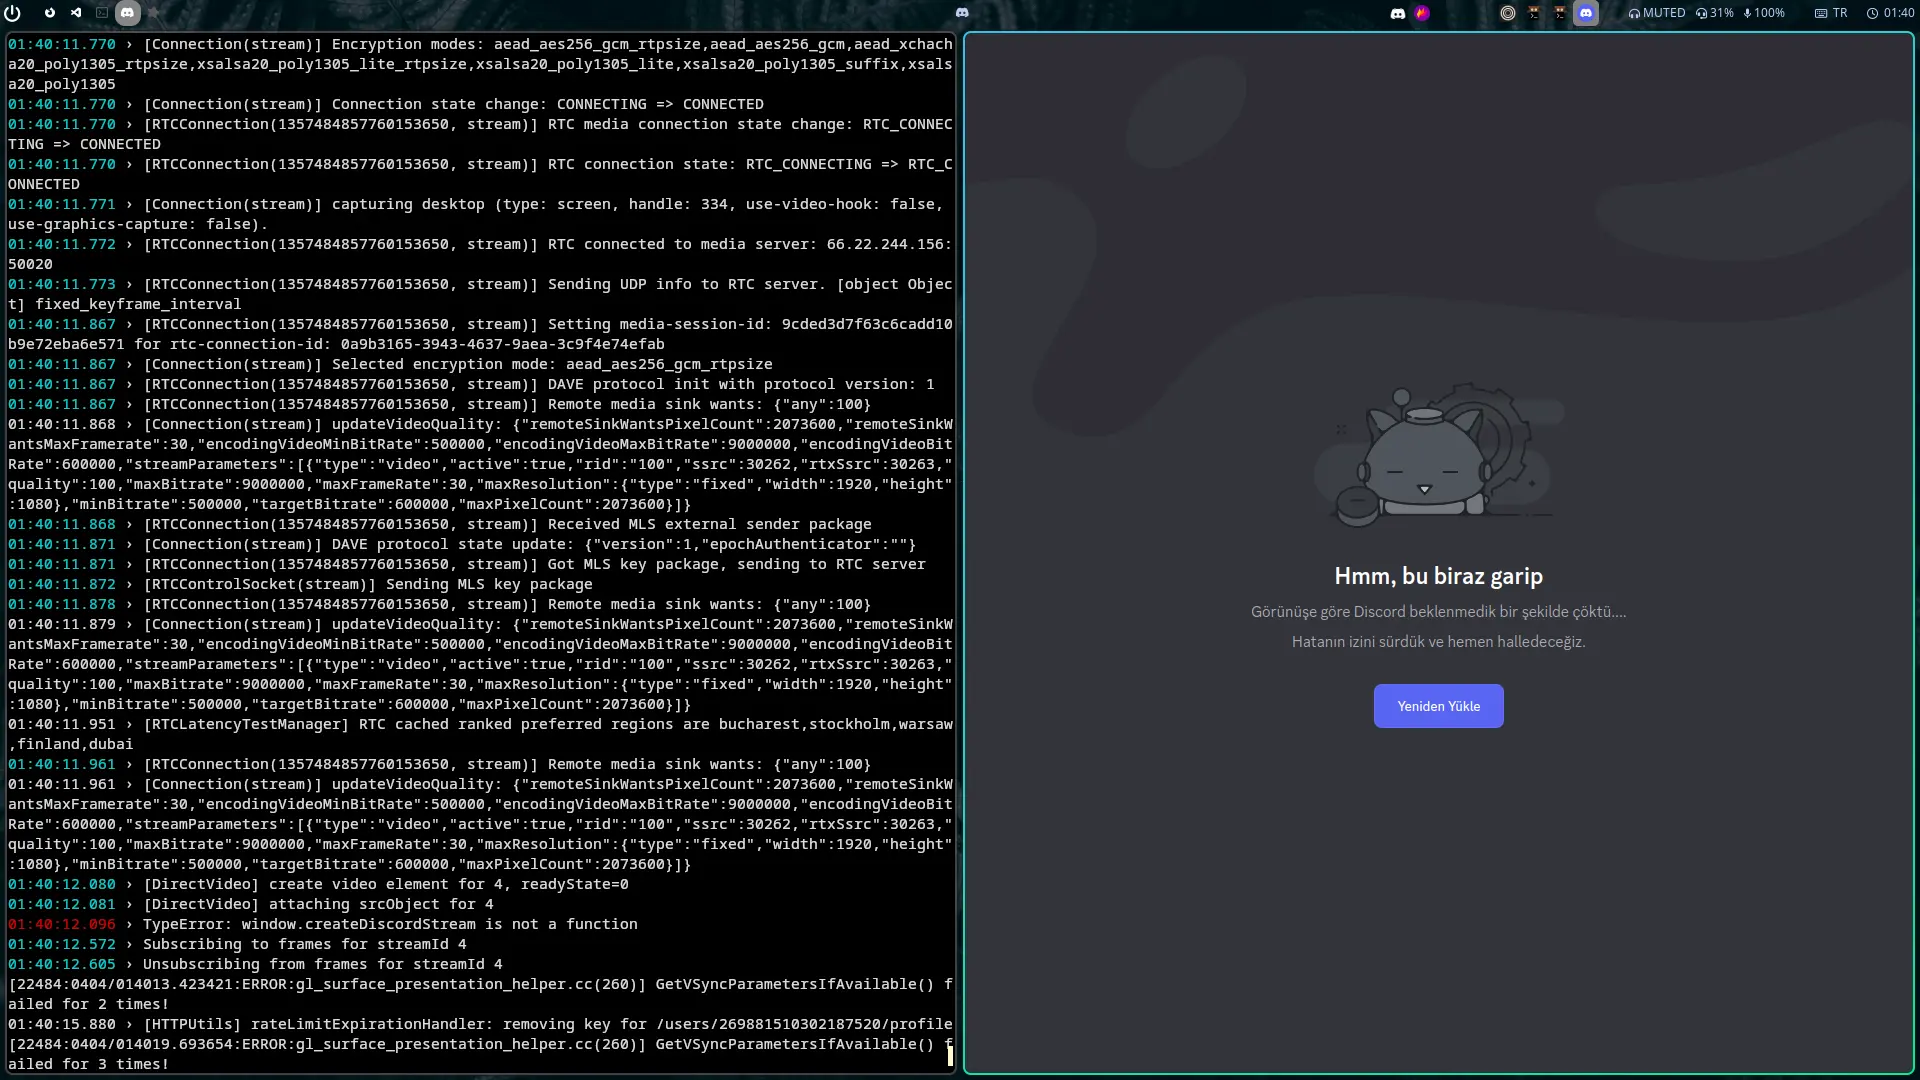Click the 01:40:11.961 'Remote media sink wants' line

pos(440,764)
